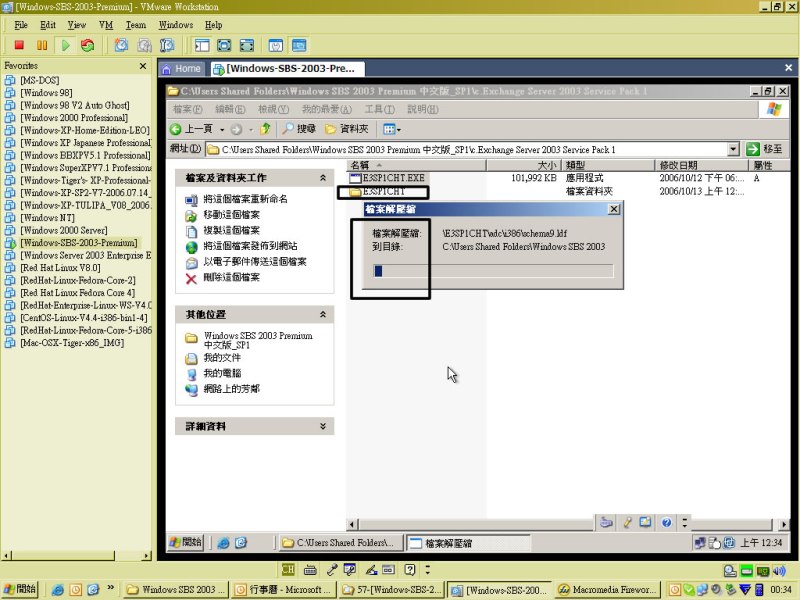This screenshot has height=600, width=800.
Task: Select [MS-DOS] in Favorites
Action: tap(40, 80)
